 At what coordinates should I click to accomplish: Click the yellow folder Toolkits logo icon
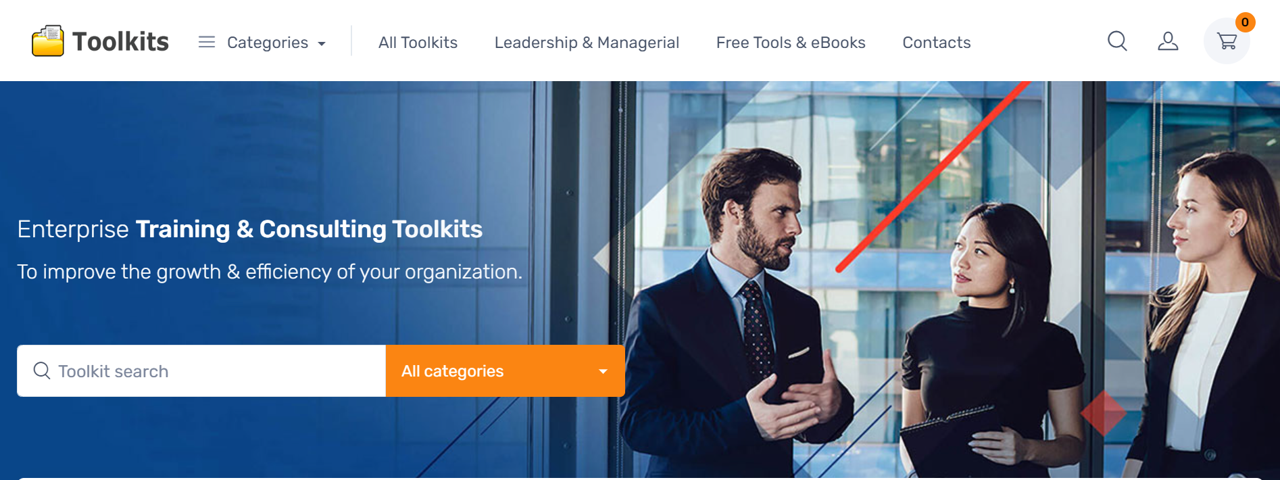tap(48, 41)
